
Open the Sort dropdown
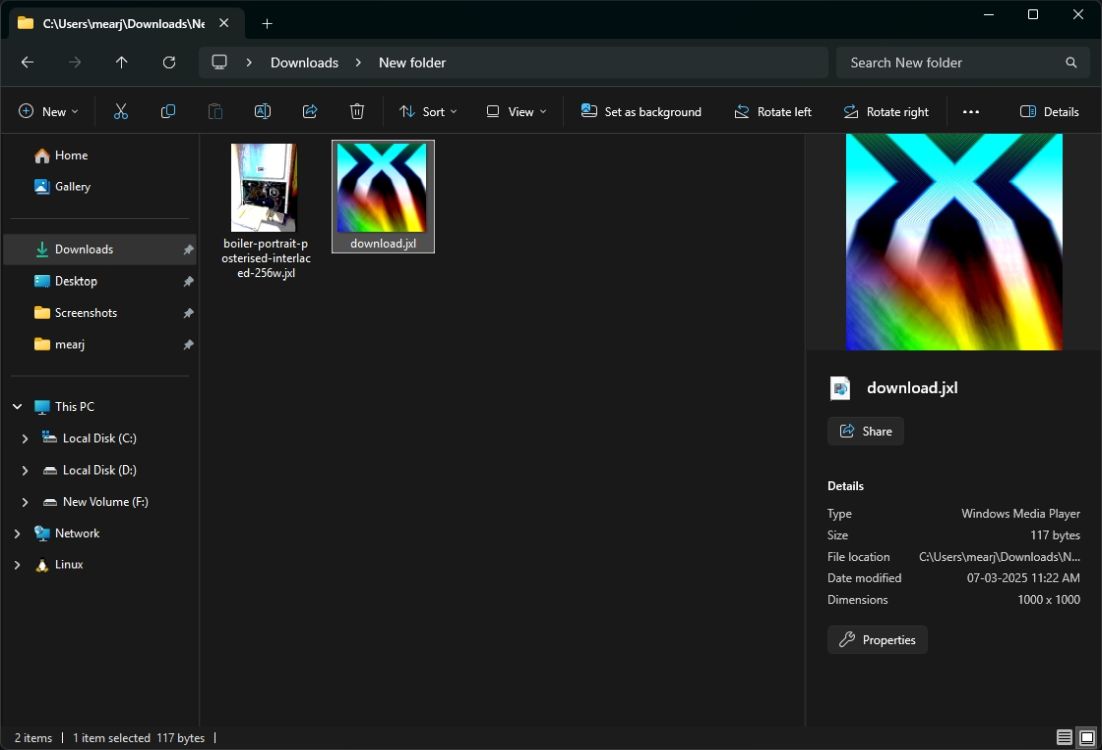coord(427,111)
